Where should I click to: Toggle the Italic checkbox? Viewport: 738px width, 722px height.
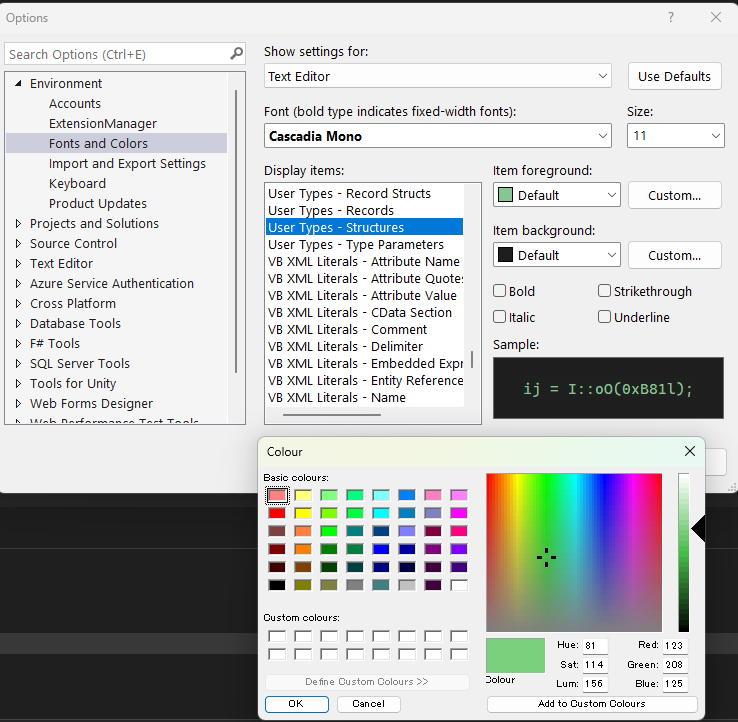point(500,317)
